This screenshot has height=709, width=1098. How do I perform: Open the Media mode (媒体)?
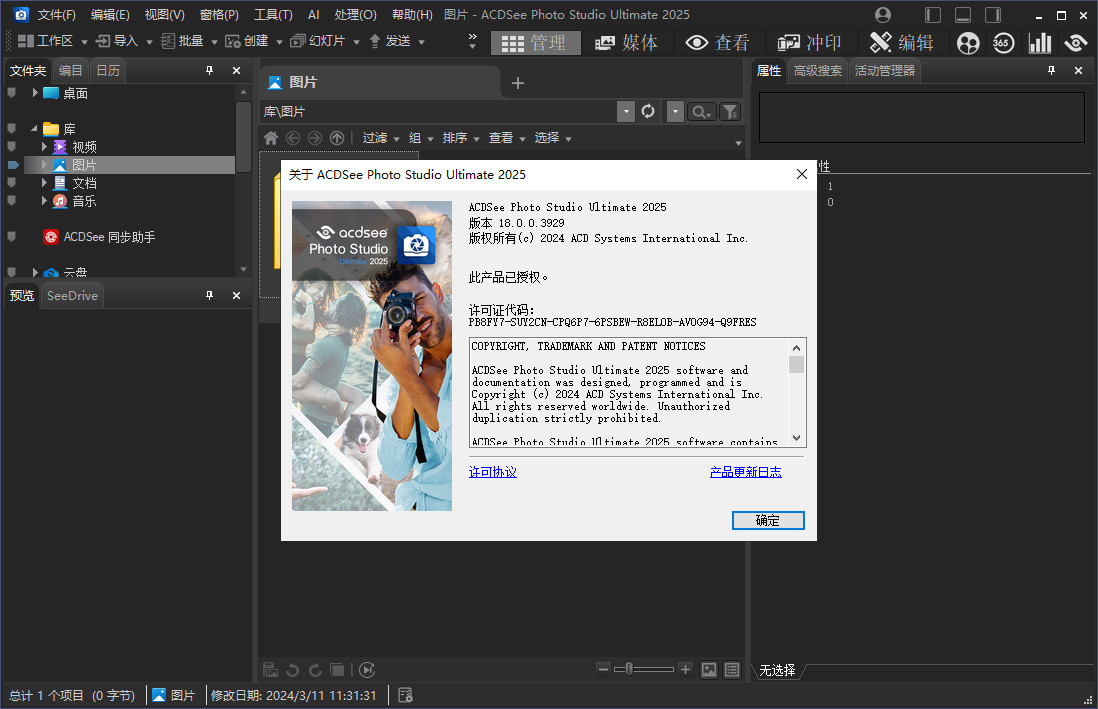coord(627,42)
